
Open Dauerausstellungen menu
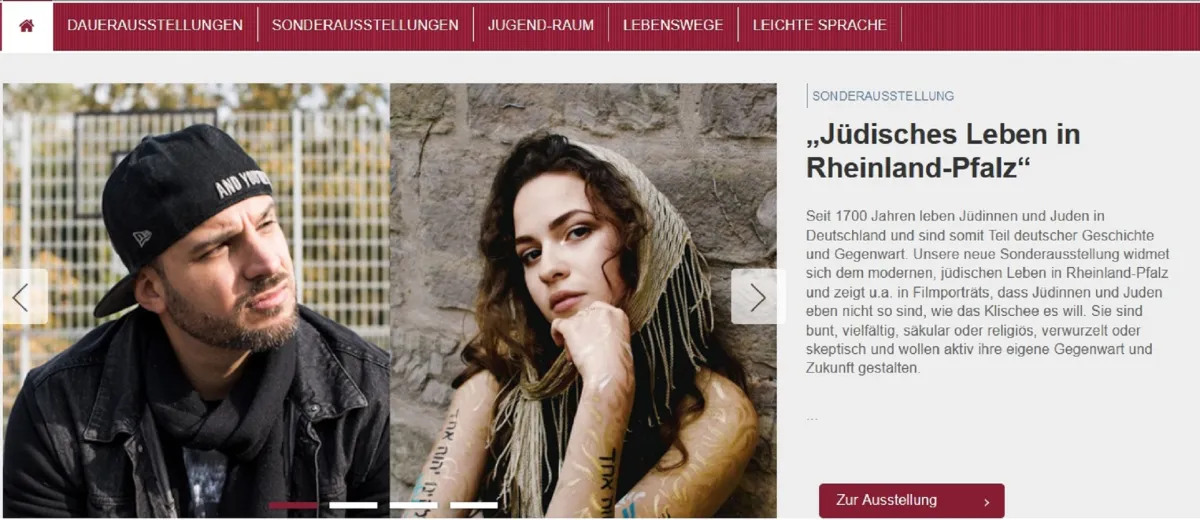pos(155,25)
